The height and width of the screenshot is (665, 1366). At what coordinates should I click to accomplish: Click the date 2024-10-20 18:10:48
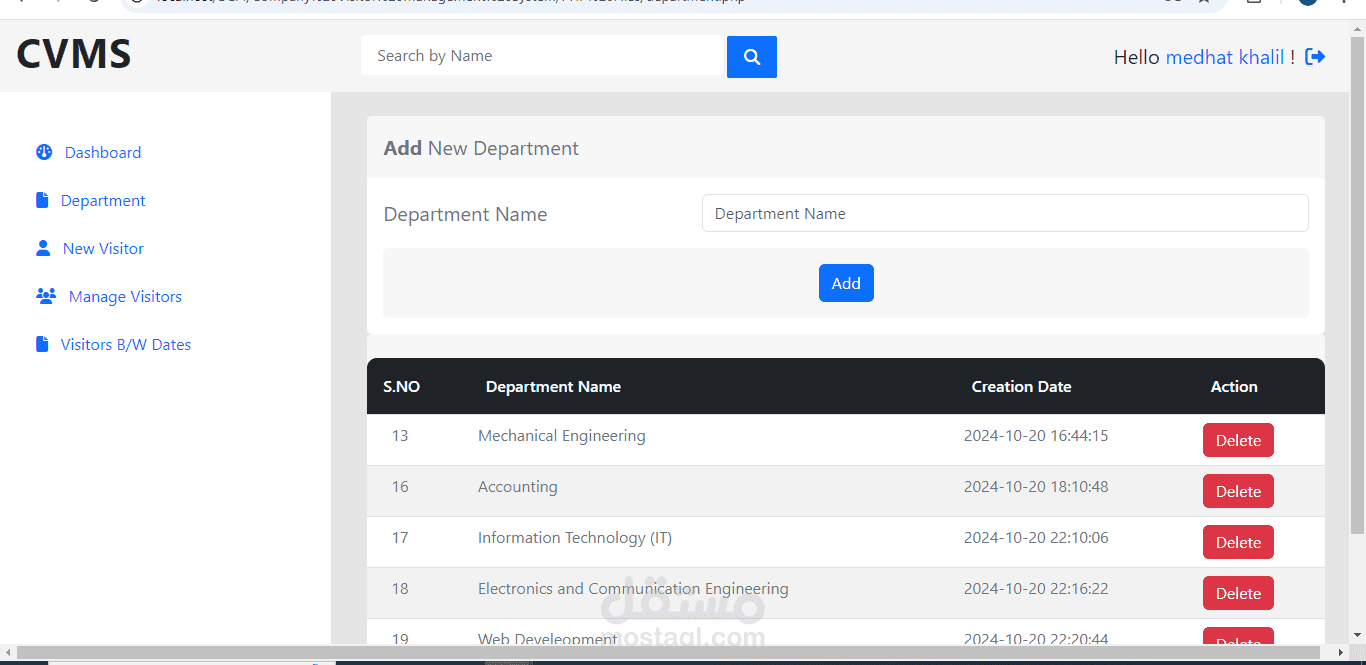pyautogui.click(x=1036, y=486)
